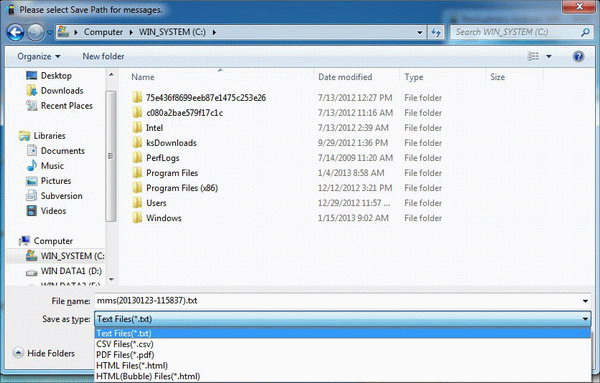
Task: Click Hide Folders button
Action: click(44, 353)
